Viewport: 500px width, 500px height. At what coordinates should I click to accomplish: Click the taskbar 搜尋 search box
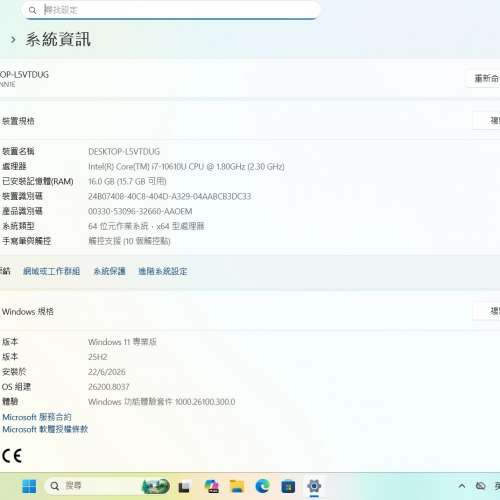[92, 486]
